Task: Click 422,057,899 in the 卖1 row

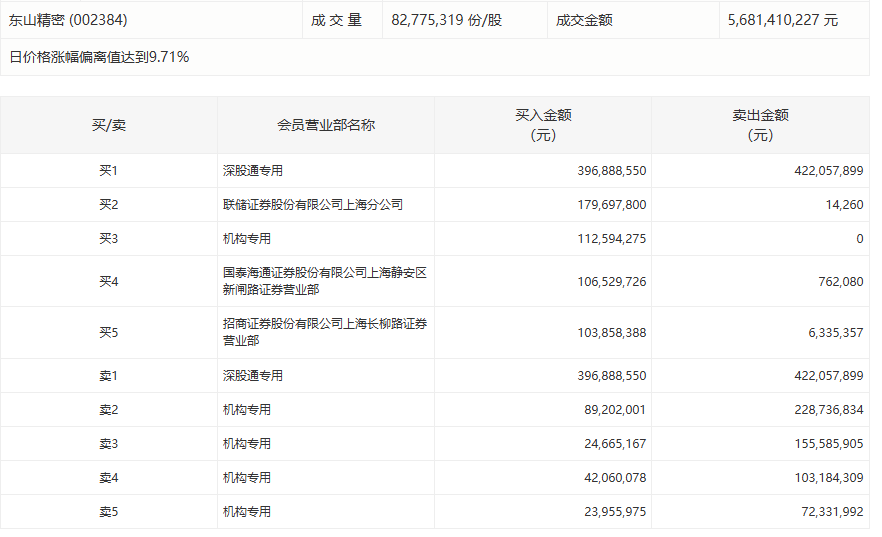Action: [829, 376]
